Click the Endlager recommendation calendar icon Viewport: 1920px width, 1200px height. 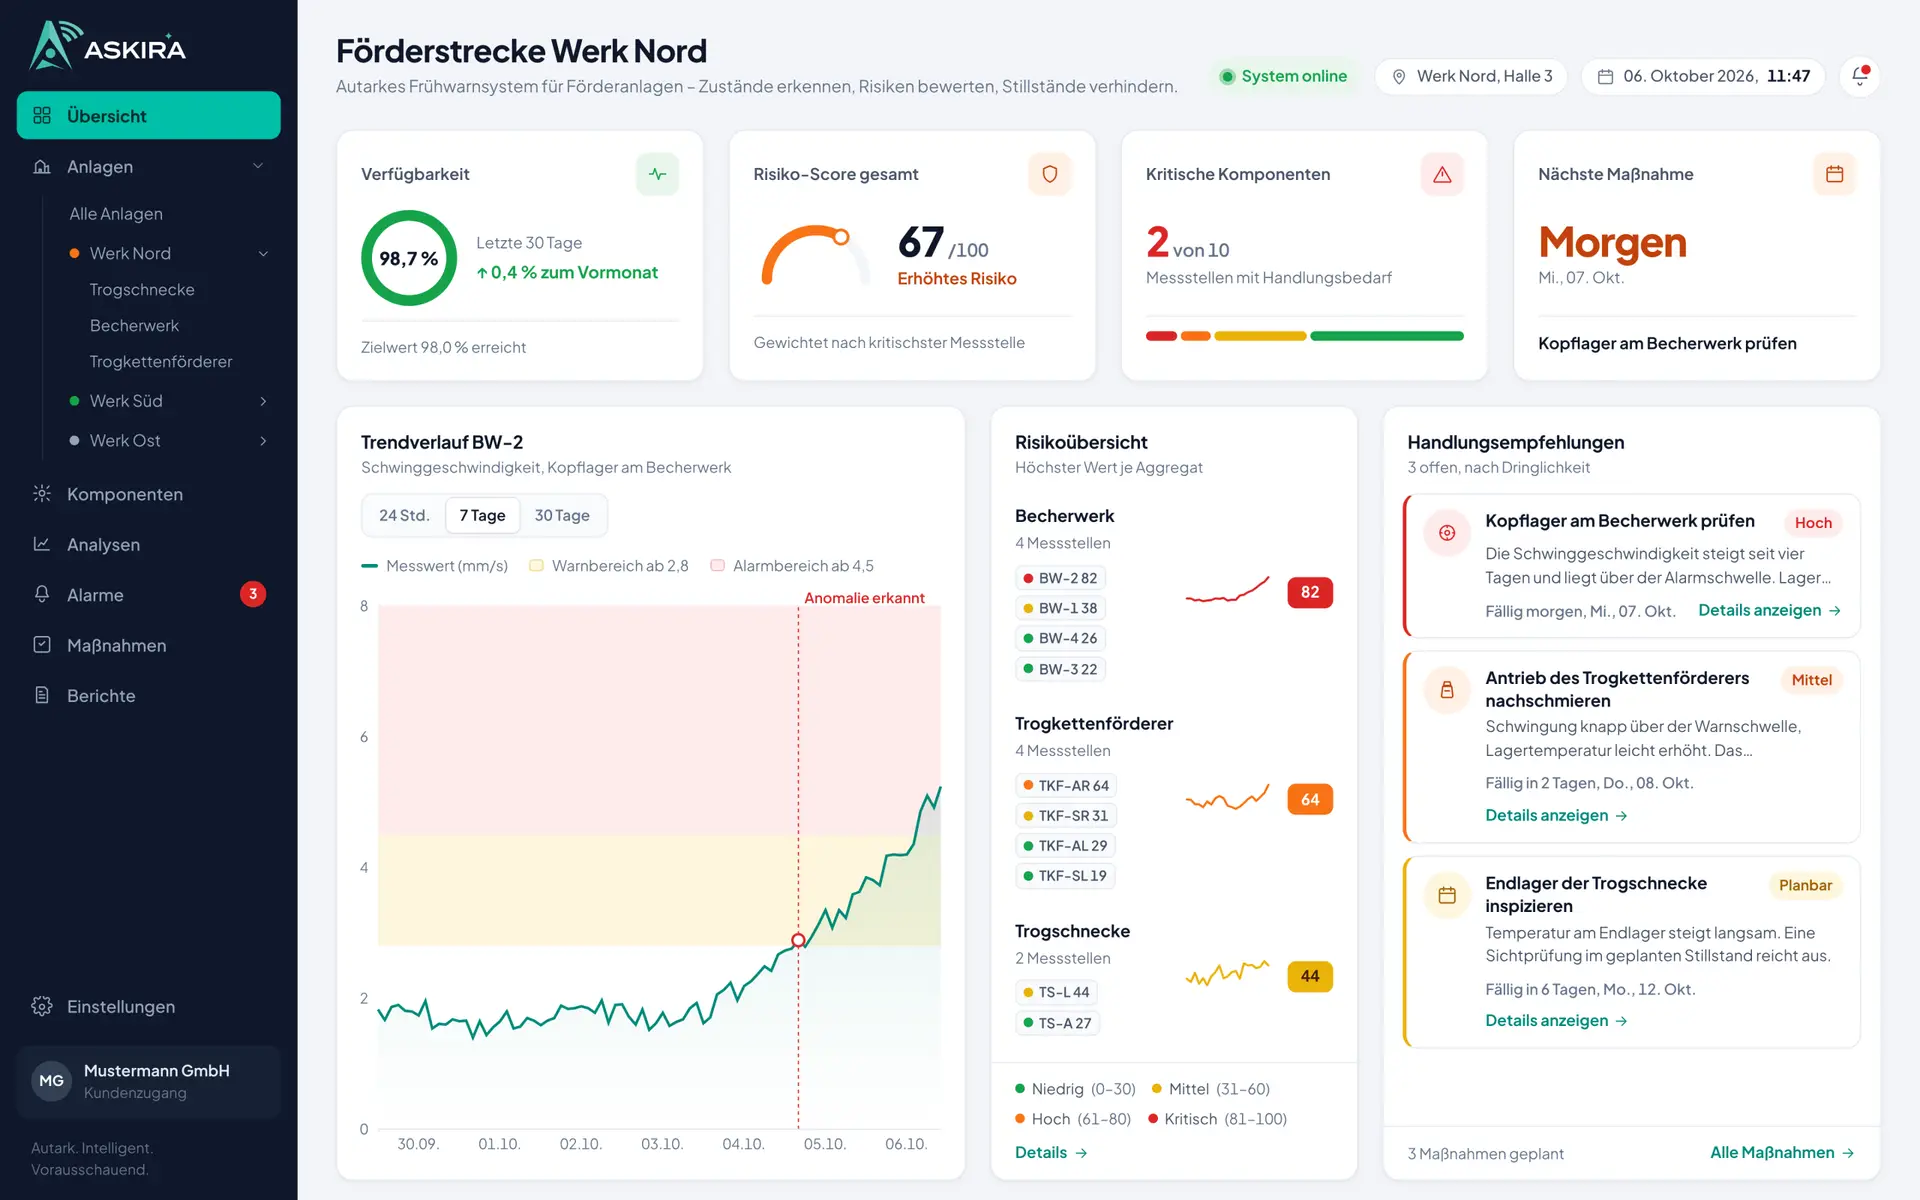pyautogui.click(x=1447, y=895)
